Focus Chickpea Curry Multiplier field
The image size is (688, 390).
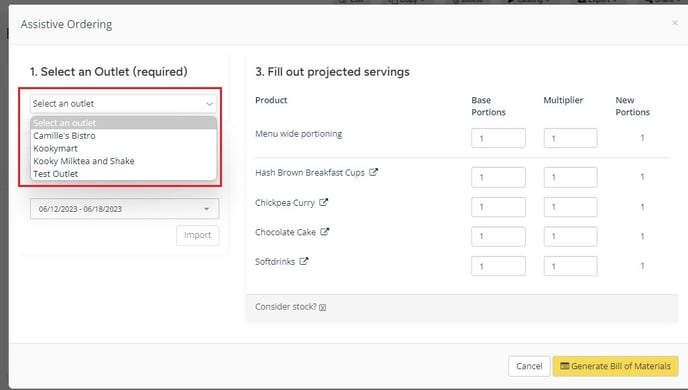pos(570,207)
